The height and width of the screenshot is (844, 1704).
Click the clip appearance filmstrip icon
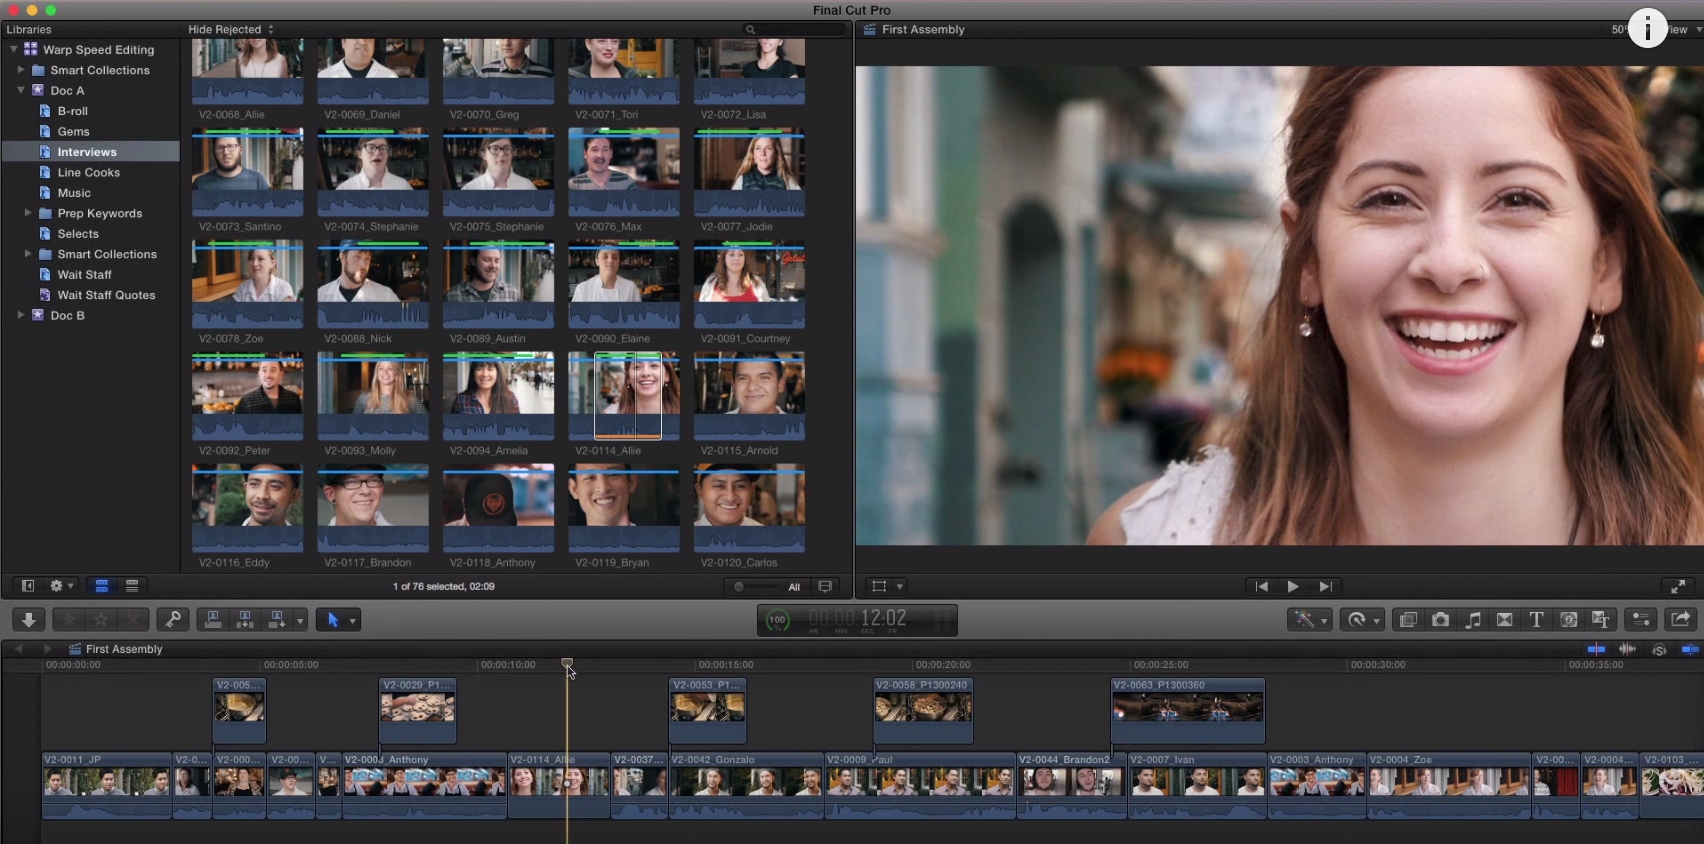825,587
